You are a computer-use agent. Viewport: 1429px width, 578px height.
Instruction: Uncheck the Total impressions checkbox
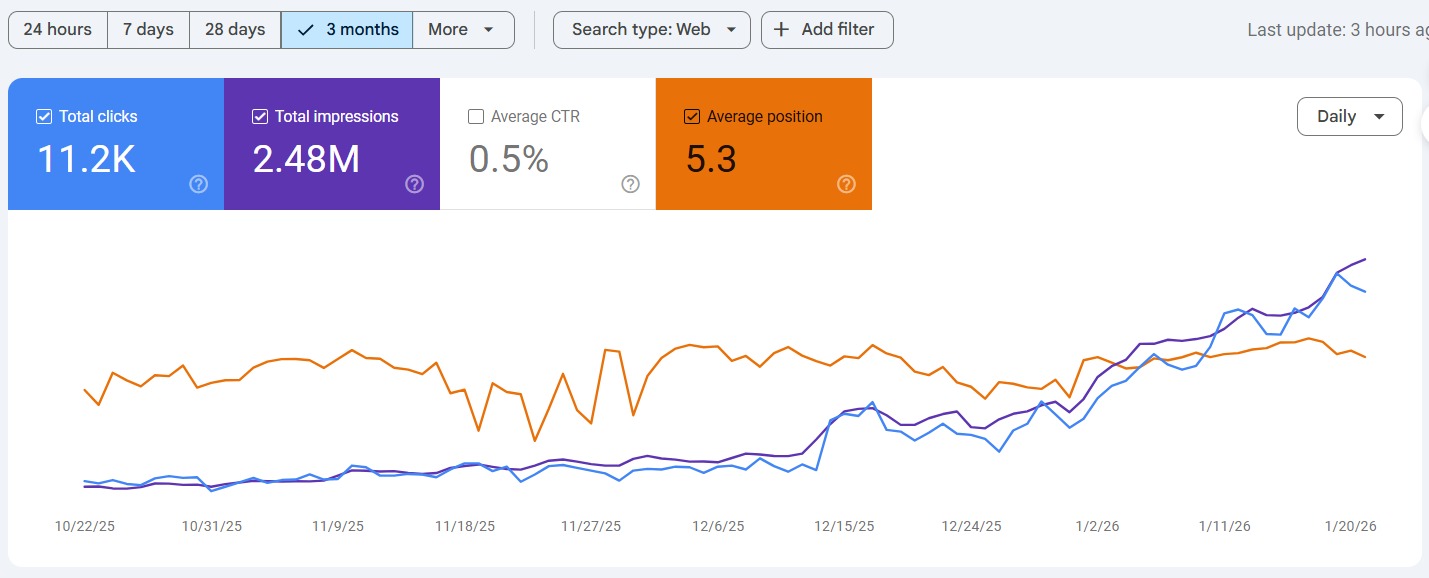pyautogui.click(x=260, y=117)
